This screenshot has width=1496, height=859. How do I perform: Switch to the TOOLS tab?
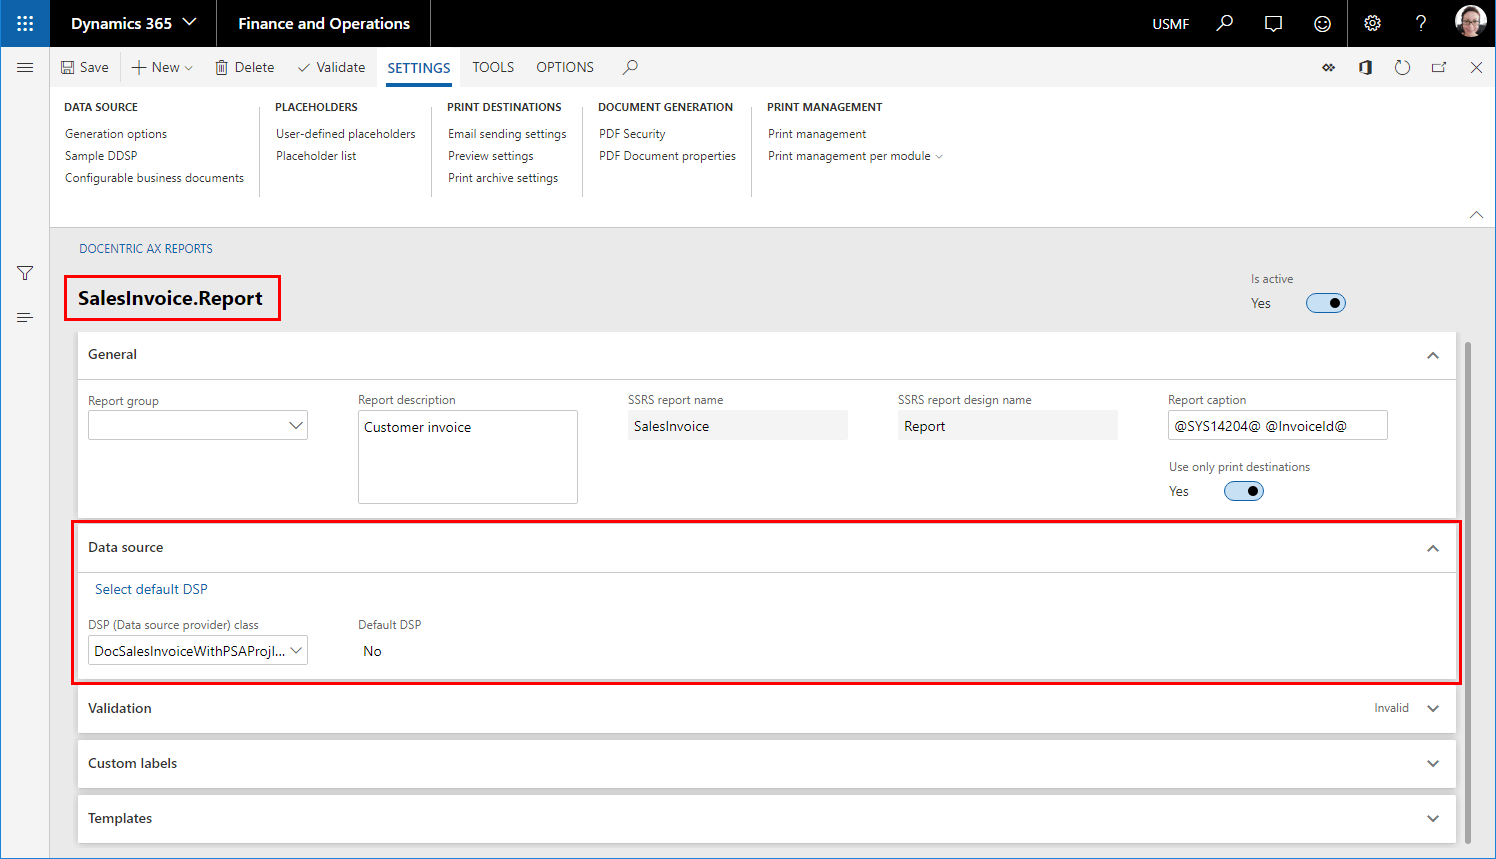pyautogui.click(x=493, y=67)
